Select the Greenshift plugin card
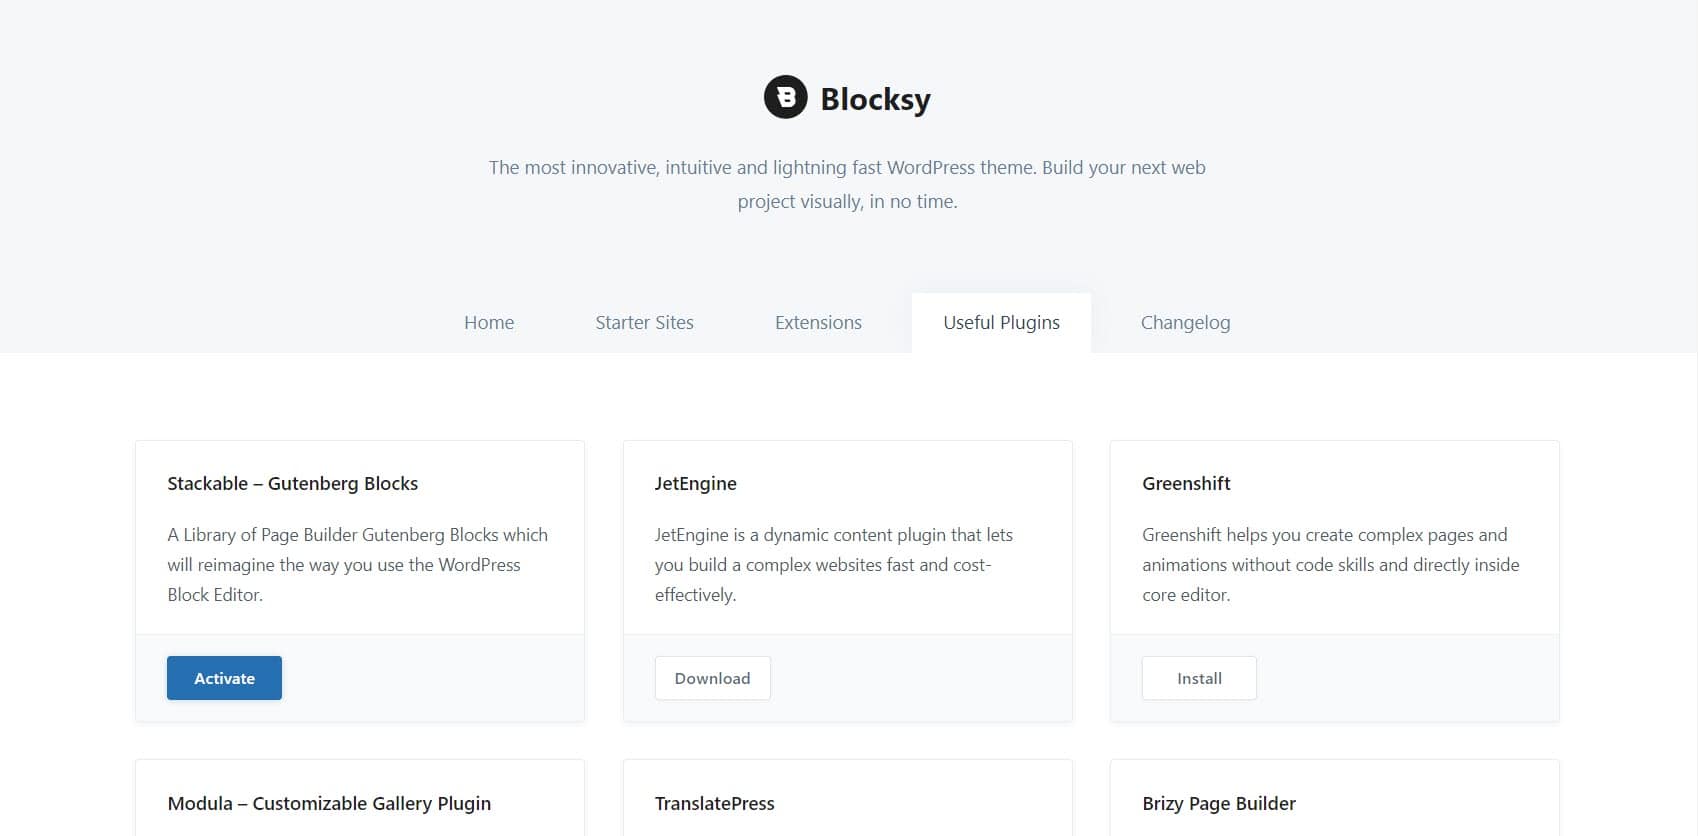The image size is (1698, 836). 1334,580
